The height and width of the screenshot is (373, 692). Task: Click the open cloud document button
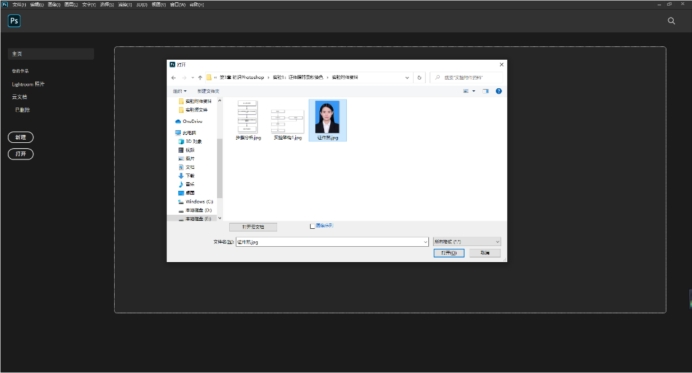click(x=253, y=227)
